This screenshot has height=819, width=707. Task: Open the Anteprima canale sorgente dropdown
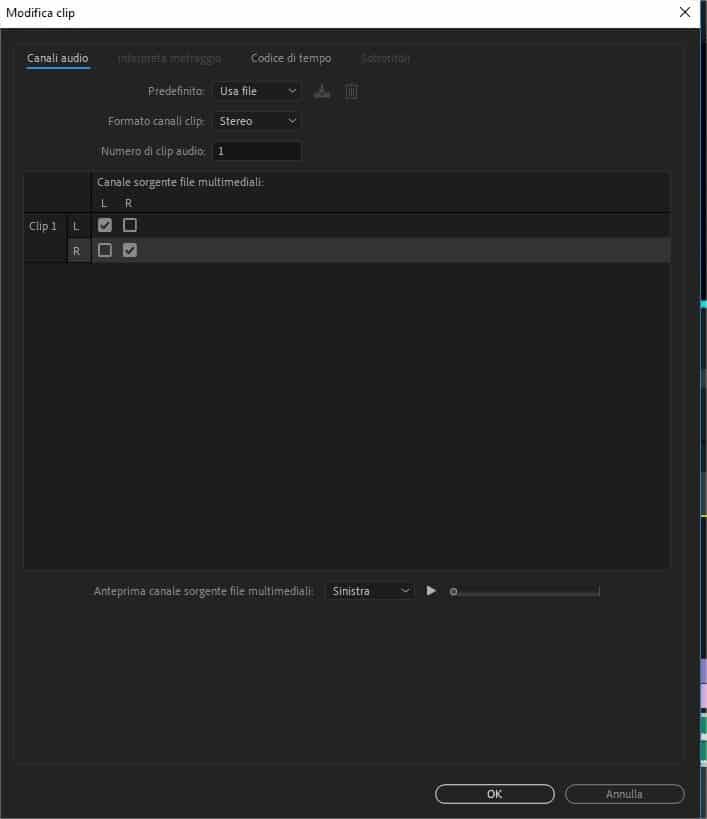pos(369,591)
